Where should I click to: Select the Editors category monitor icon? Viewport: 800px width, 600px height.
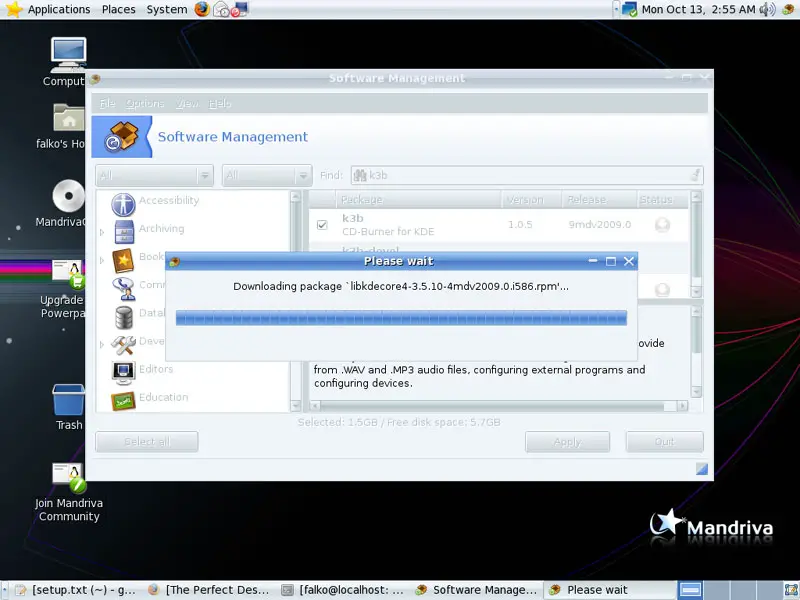tap(123, 373)
